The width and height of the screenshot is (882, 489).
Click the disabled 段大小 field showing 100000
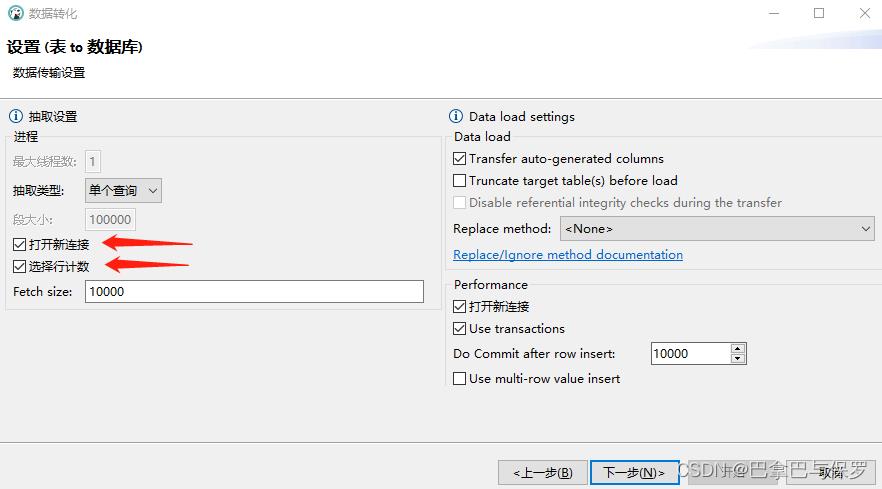(x=110, y=219)
